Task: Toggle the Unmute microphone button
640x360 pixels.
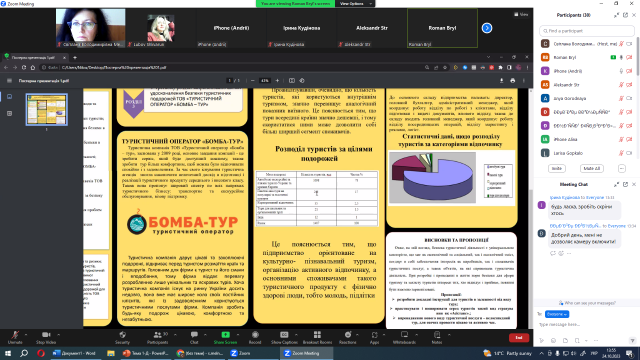Action: coord(15,335)
